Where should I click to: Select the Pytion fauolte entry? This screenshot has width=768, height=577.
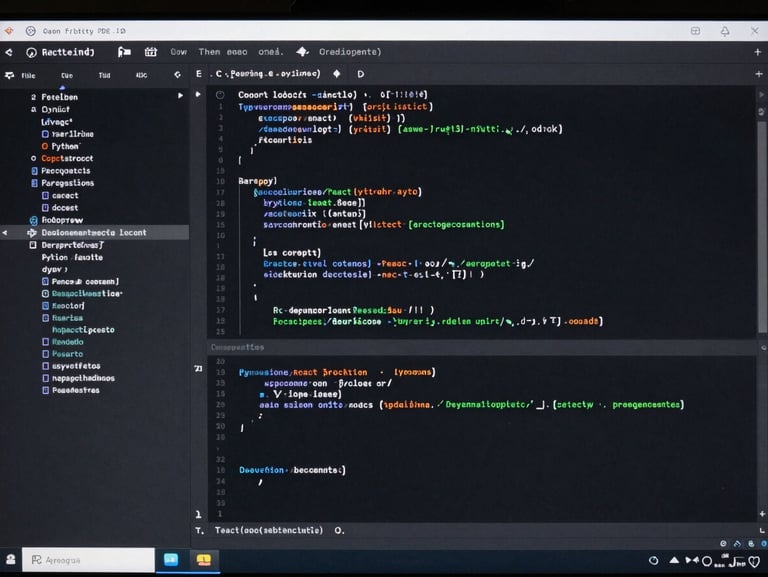point(72,257)
